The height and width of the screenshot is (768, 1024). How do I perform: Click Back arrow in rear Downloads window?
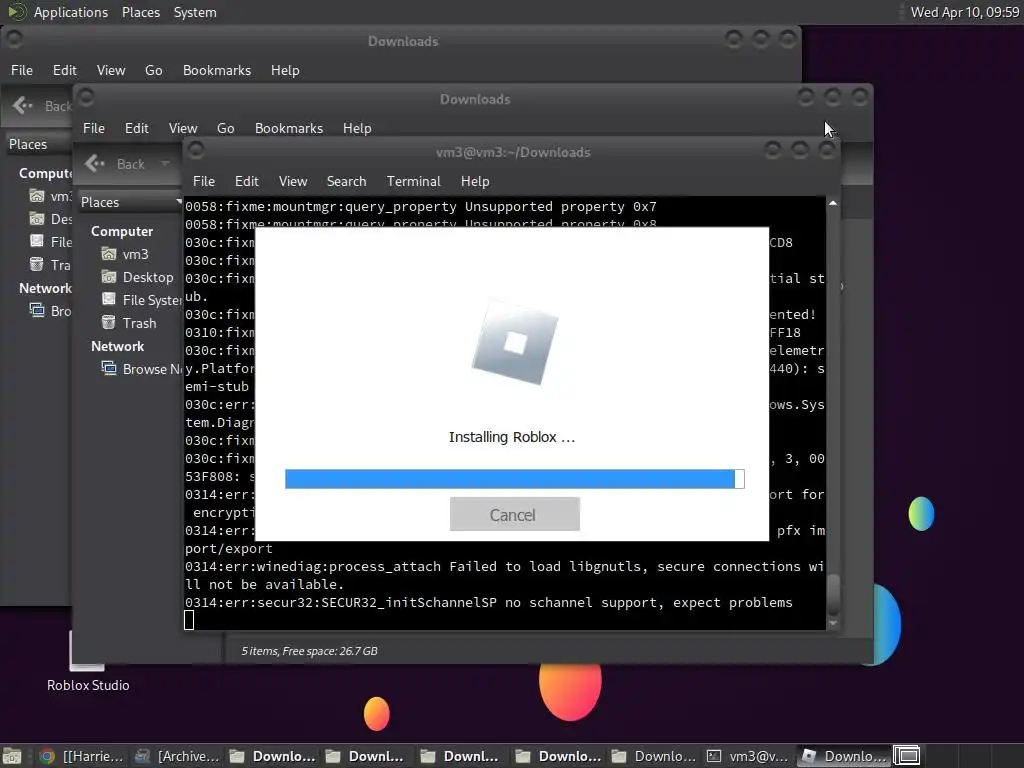point(23,105)
